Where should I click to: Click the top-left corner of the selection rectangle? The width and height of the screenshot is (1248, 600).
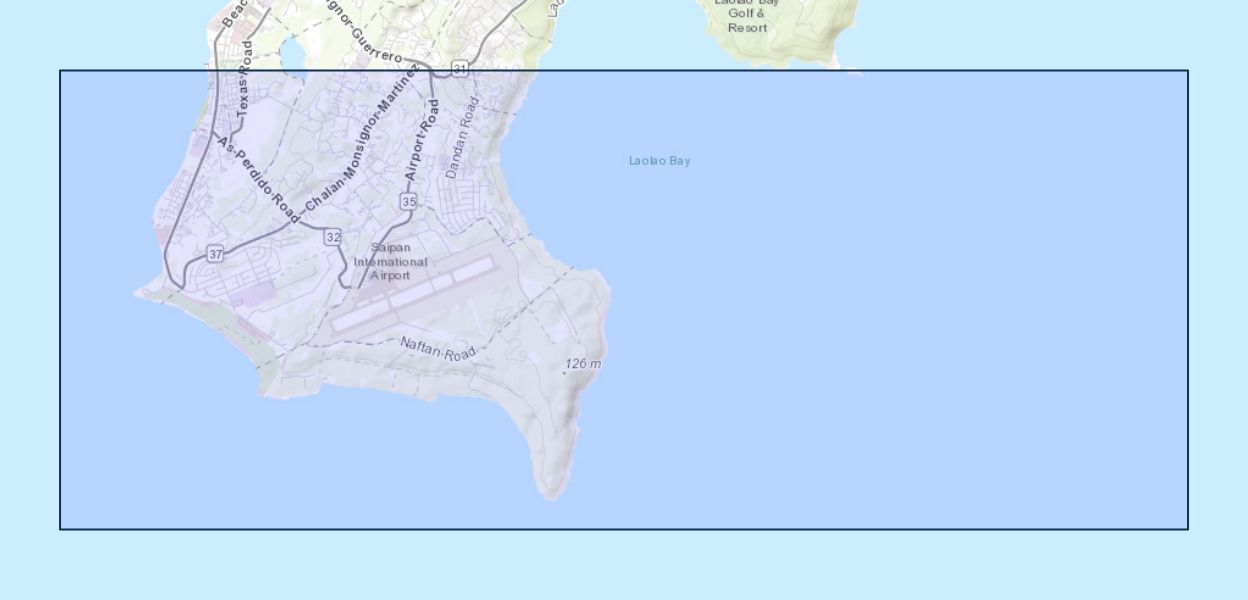pyautogui.click(x=60, y=70)
